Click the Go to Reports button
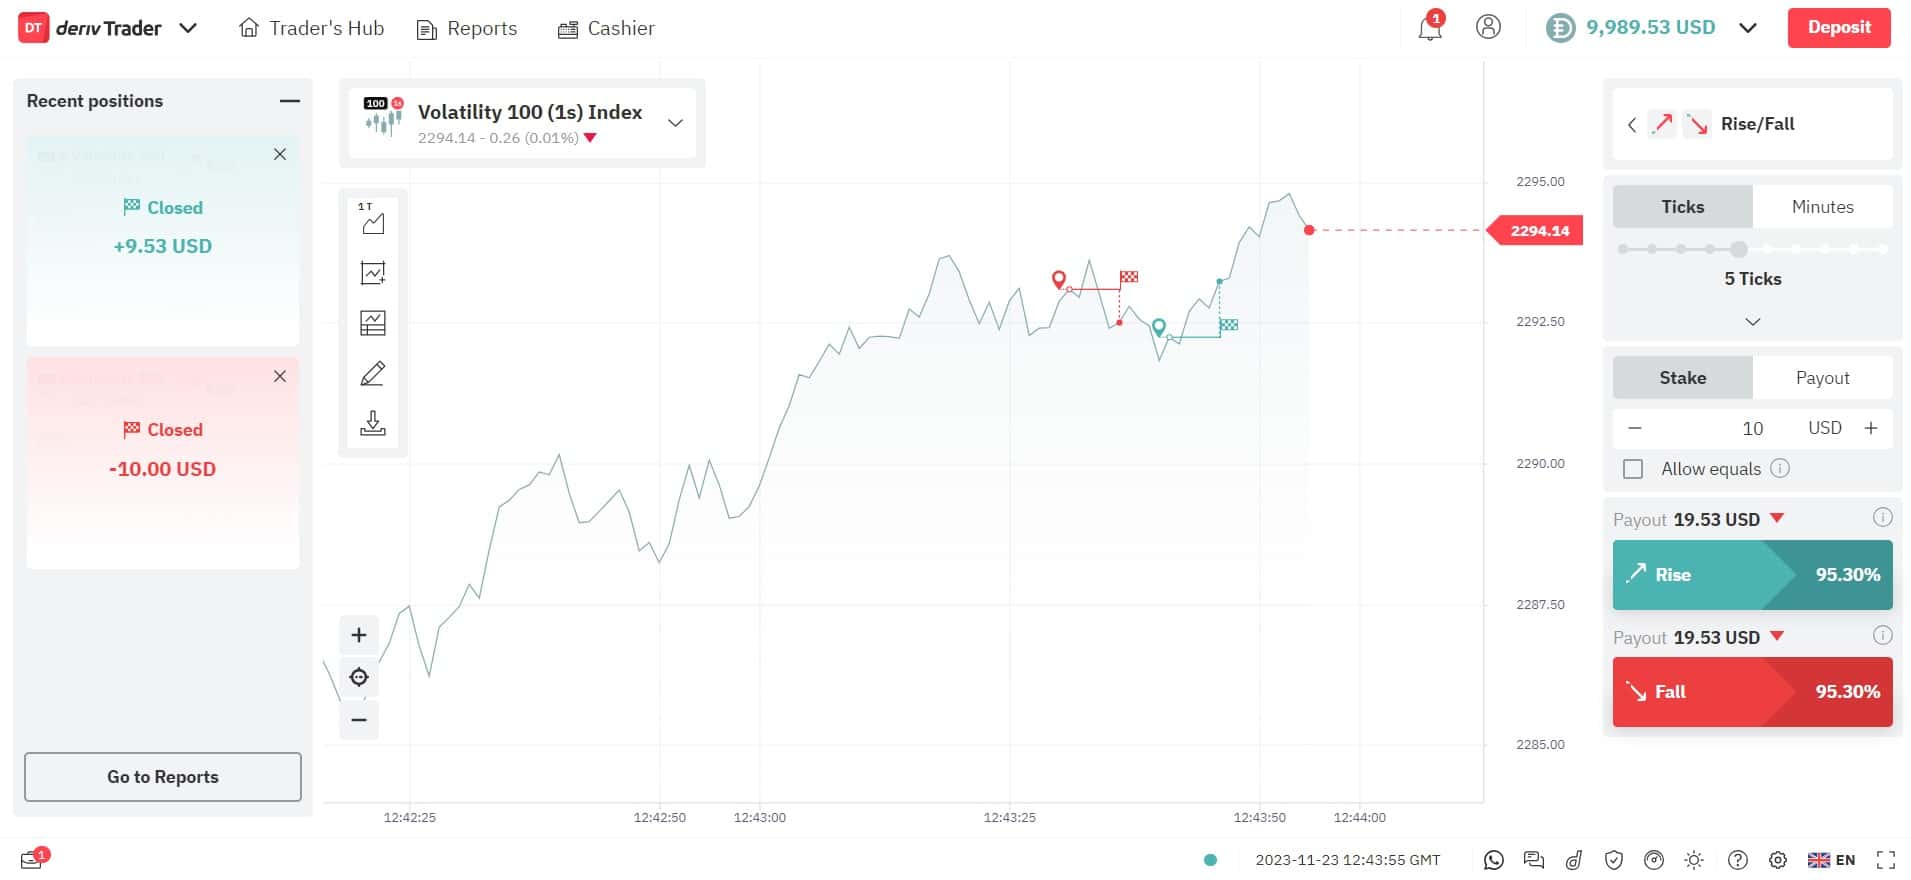This screenshot has height=880, width=1911. [x=162, y=776]
